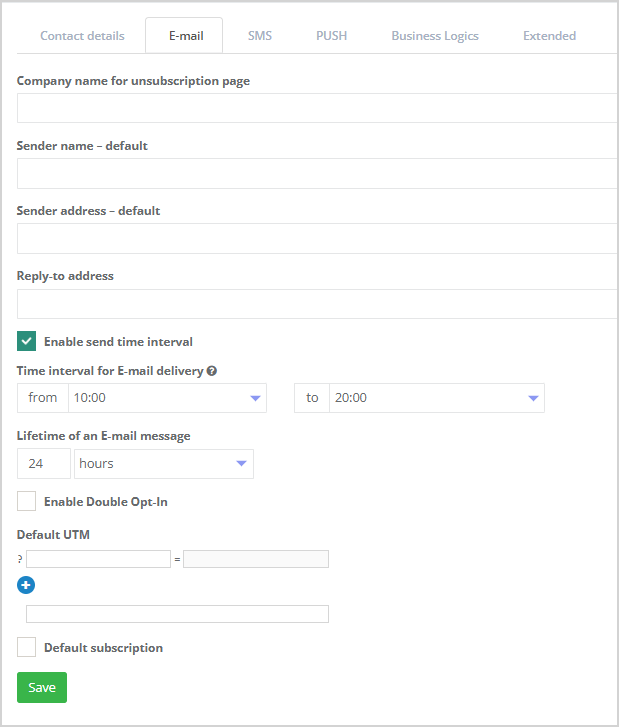Screen dimensions: 619x727
Task: Click into the Sender address default field
Action: point(317,239)
